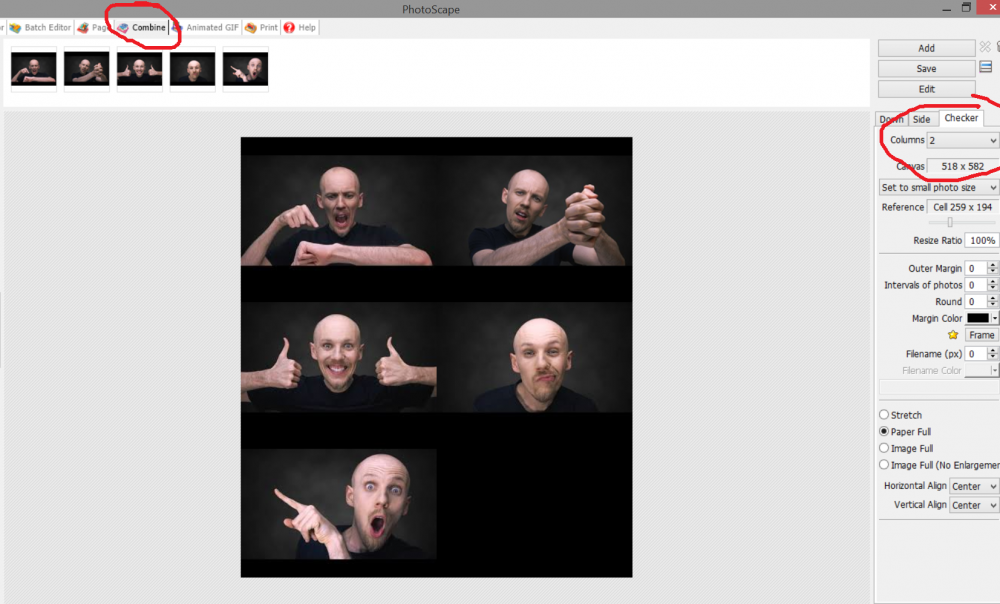The height and width of the screenshot is (604, 1000).
Task: Click the black Margin Color swatch
Action: coord(977,318)
